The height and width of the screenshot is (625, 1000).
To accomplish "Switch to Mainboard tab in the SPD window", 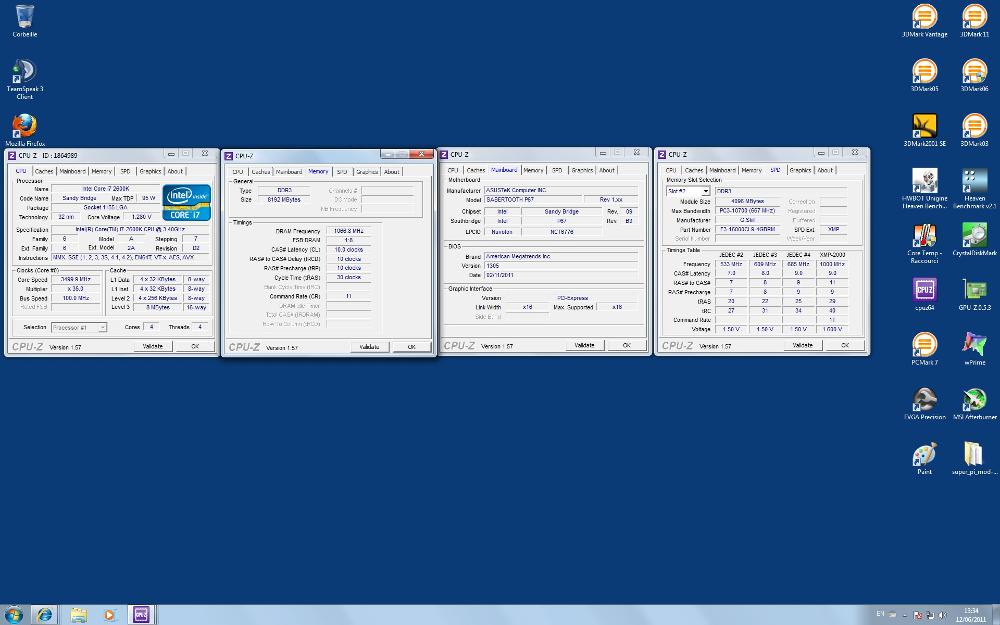I will (x=722, y=170).
